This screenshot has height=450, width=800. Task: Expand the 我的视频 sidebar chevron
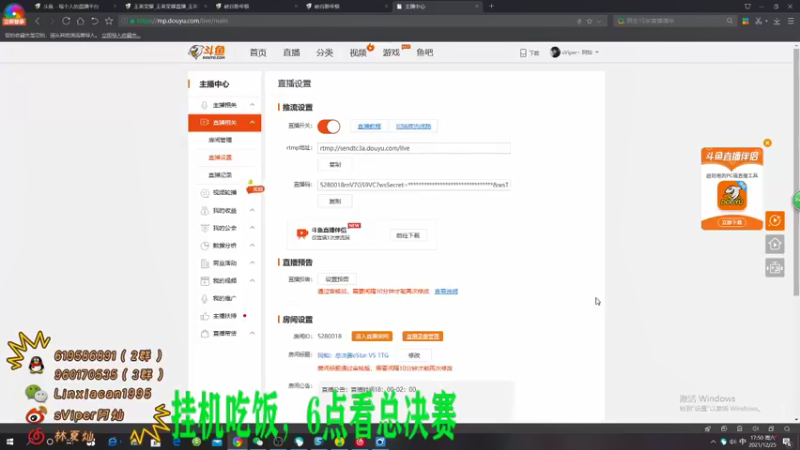pos(252,281)
